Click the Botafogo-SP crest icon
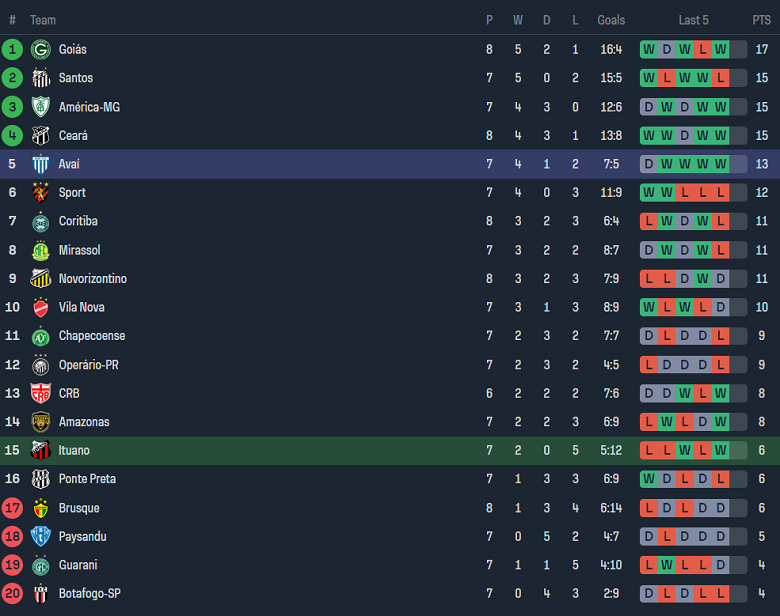Screen dimensions: 780x616 40,594
